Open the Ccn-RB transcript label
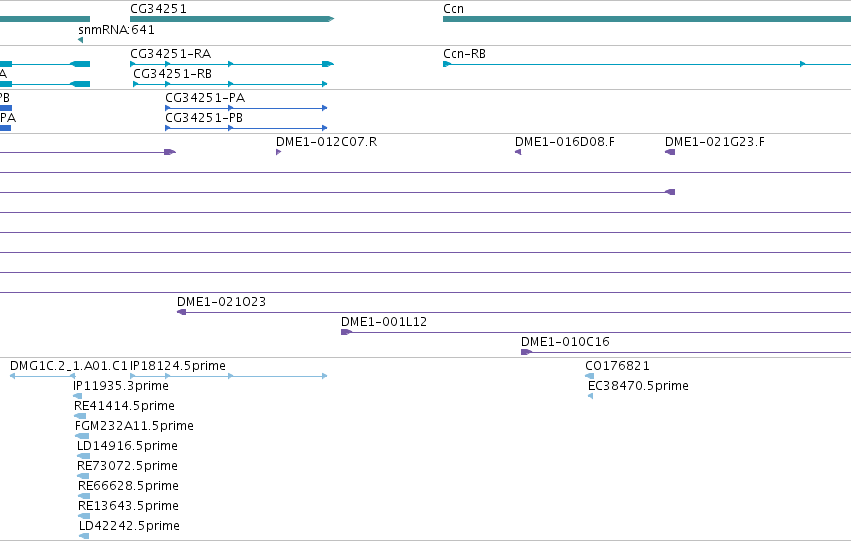The width and height of the screenshot is (851, 541). [464, 54]
